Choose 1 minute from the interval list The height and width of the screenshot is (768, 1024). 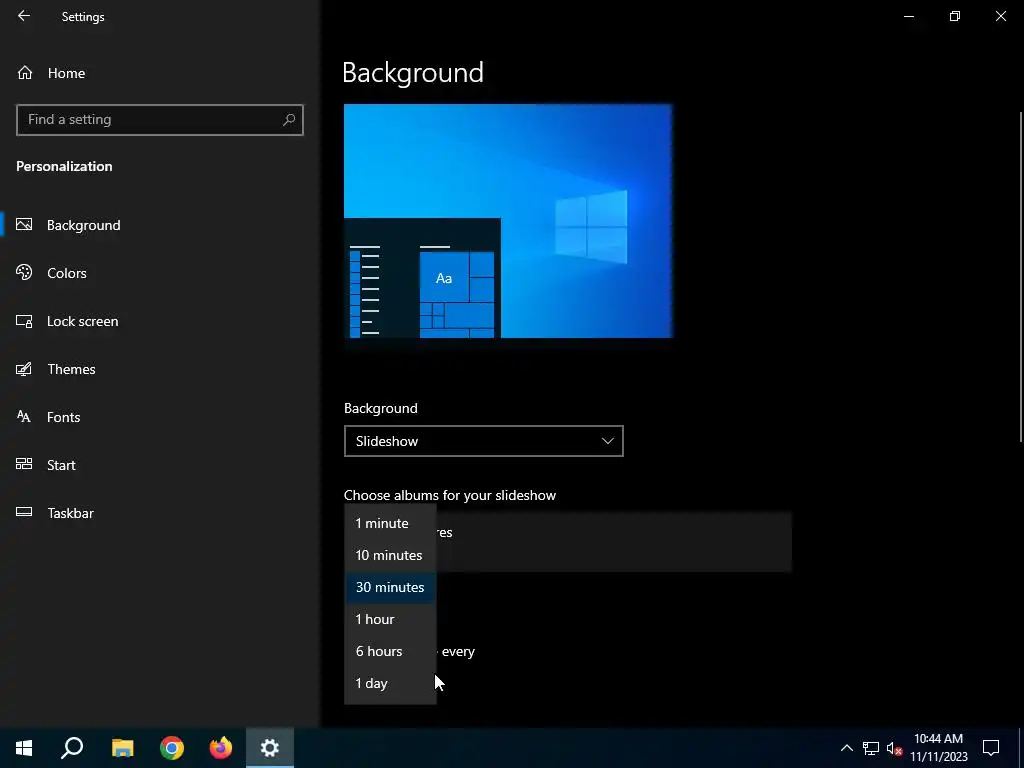click(x=390, y=523)
